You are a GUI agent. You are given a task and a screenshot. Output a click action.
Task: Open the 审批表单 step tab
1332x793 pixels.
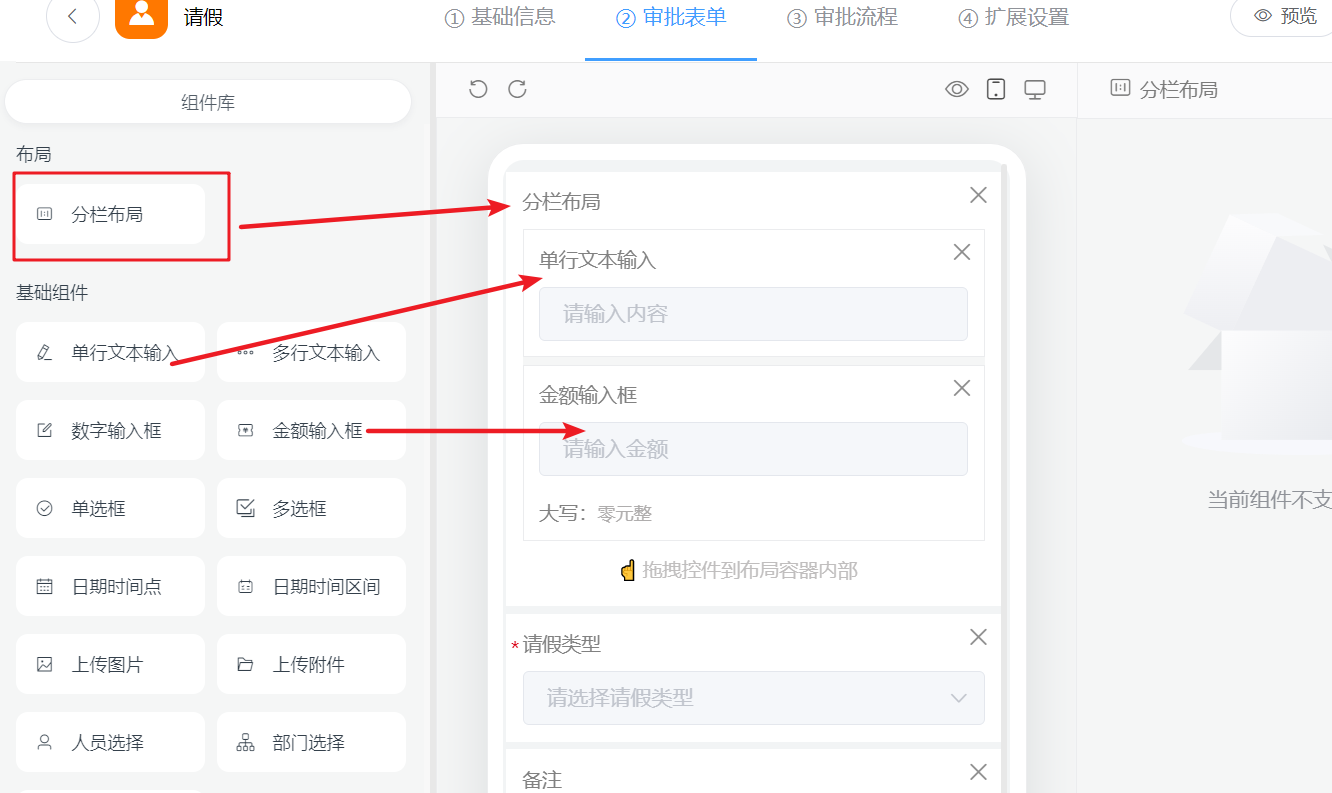[671, 17]
